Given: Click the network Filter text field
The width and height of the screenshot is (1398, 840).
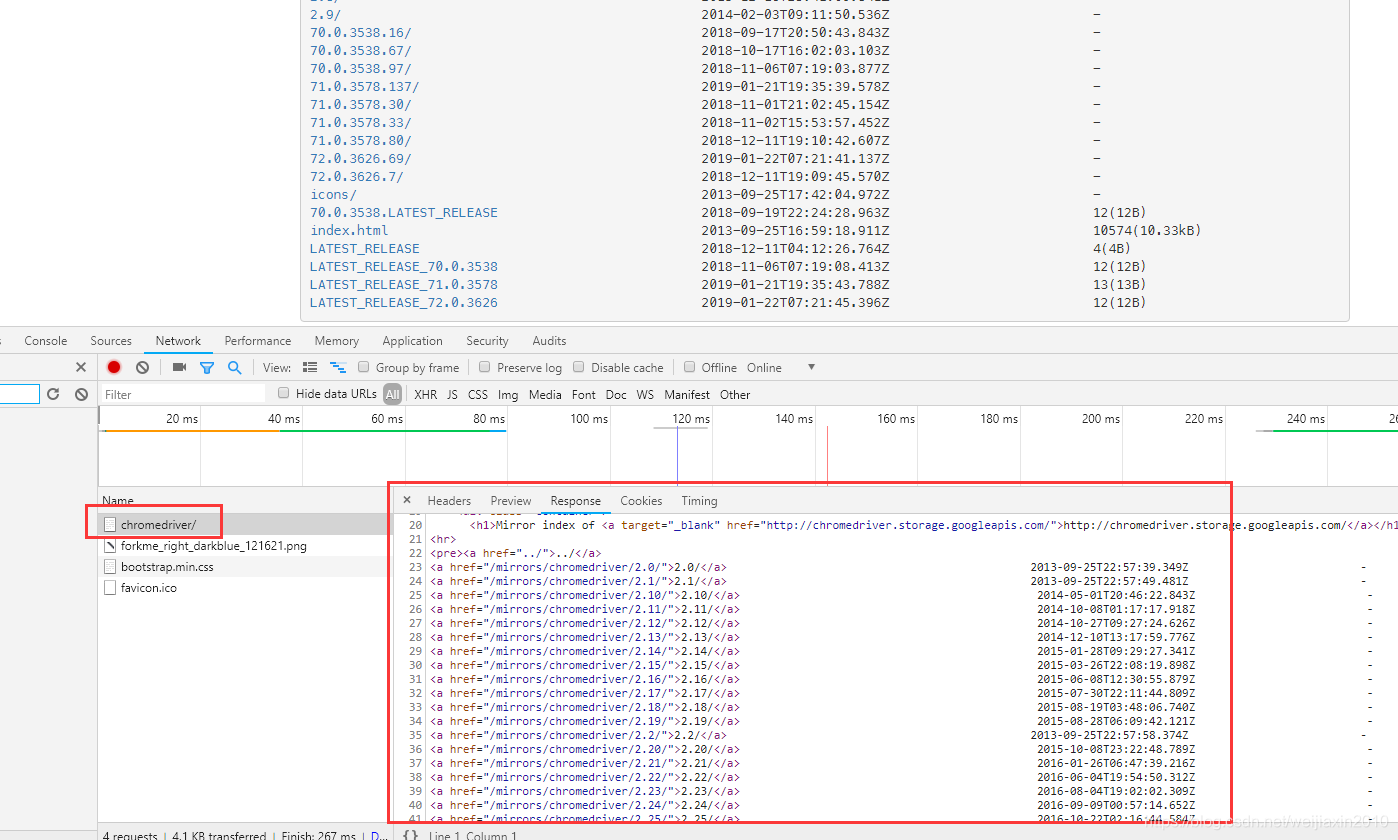Looking at the screenshot, I should coord(184,394).
